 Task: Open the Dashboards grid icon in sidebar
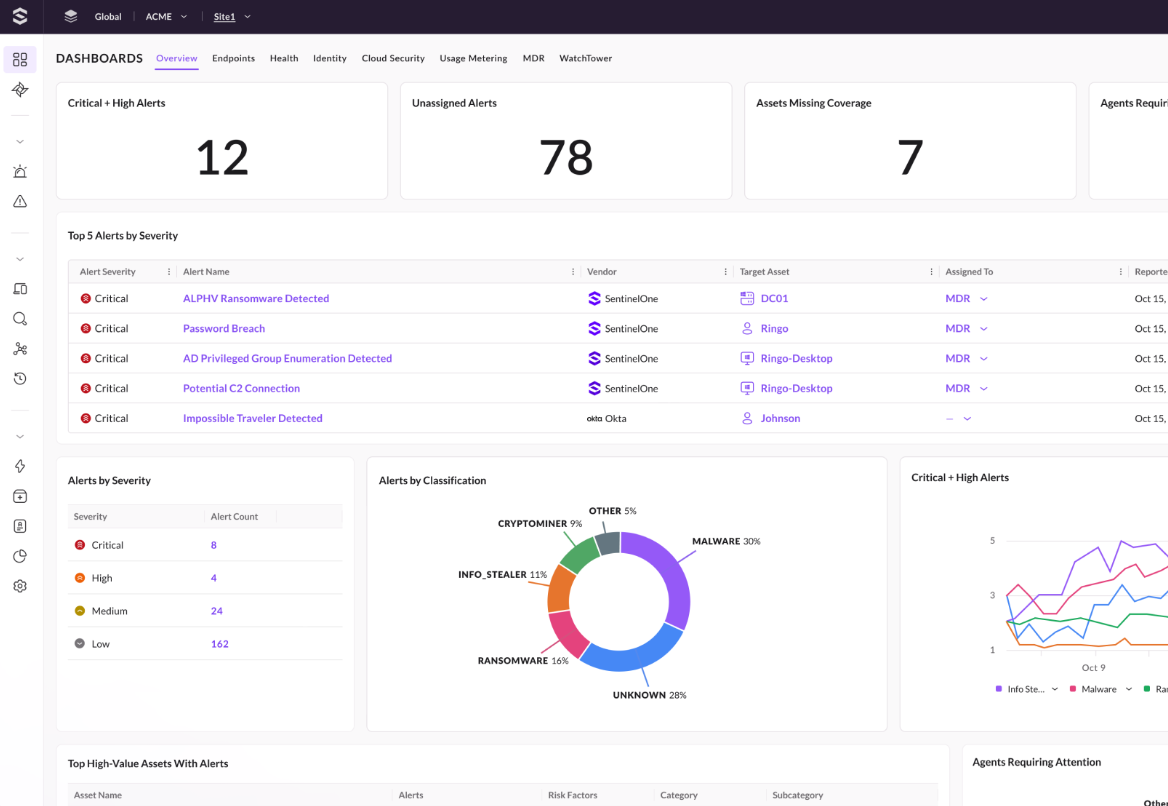(19, 59)
